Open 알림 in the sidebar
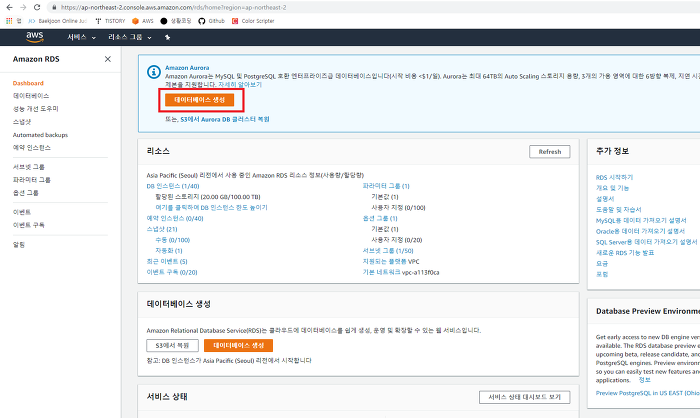Viewport: 700px width, 418px height. point(19,245)
